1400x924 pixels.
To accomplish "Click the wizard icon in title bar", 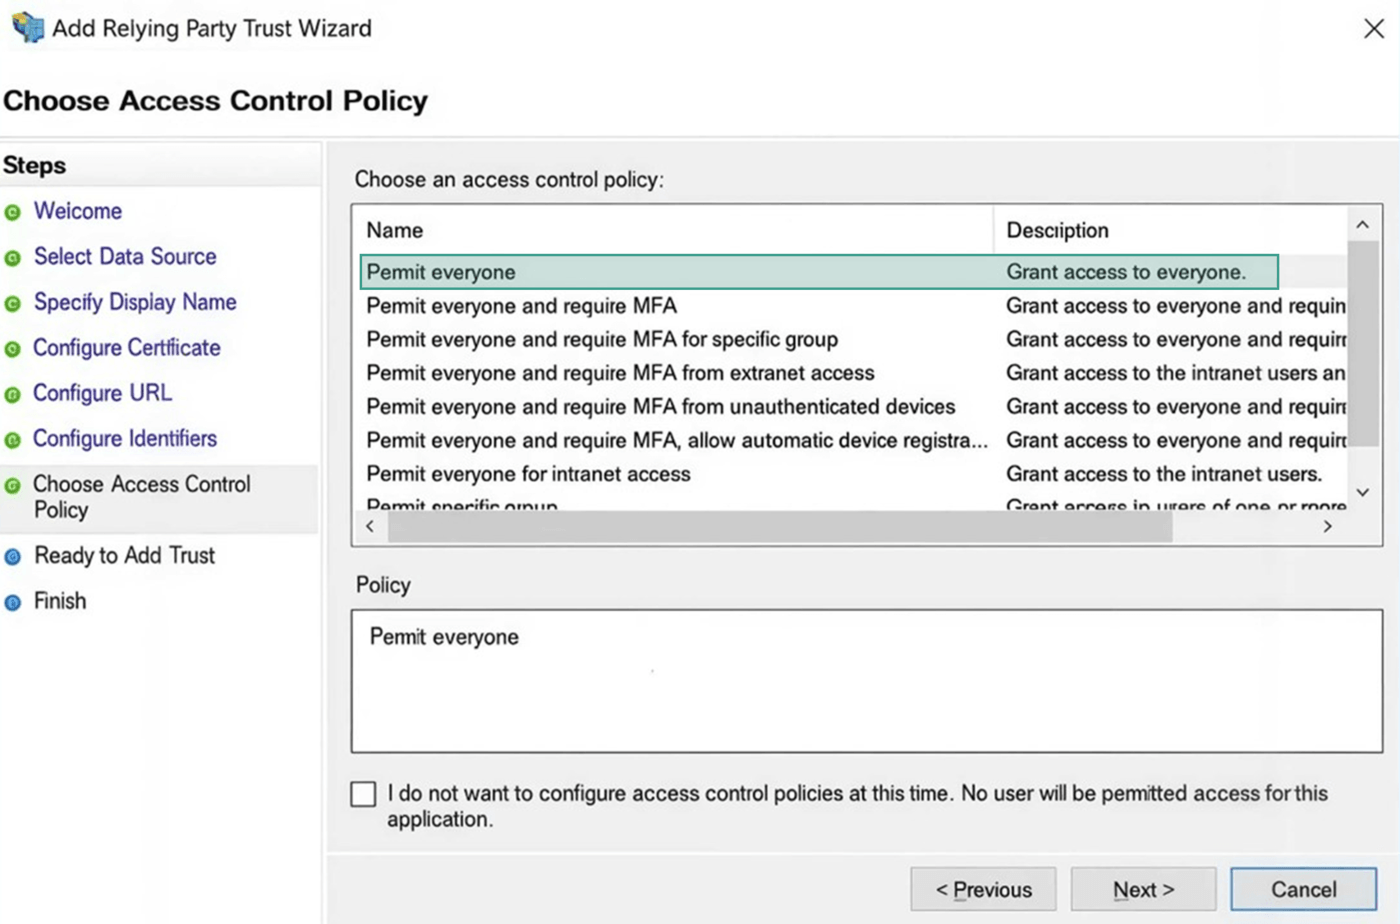I will tap(27, 27).
